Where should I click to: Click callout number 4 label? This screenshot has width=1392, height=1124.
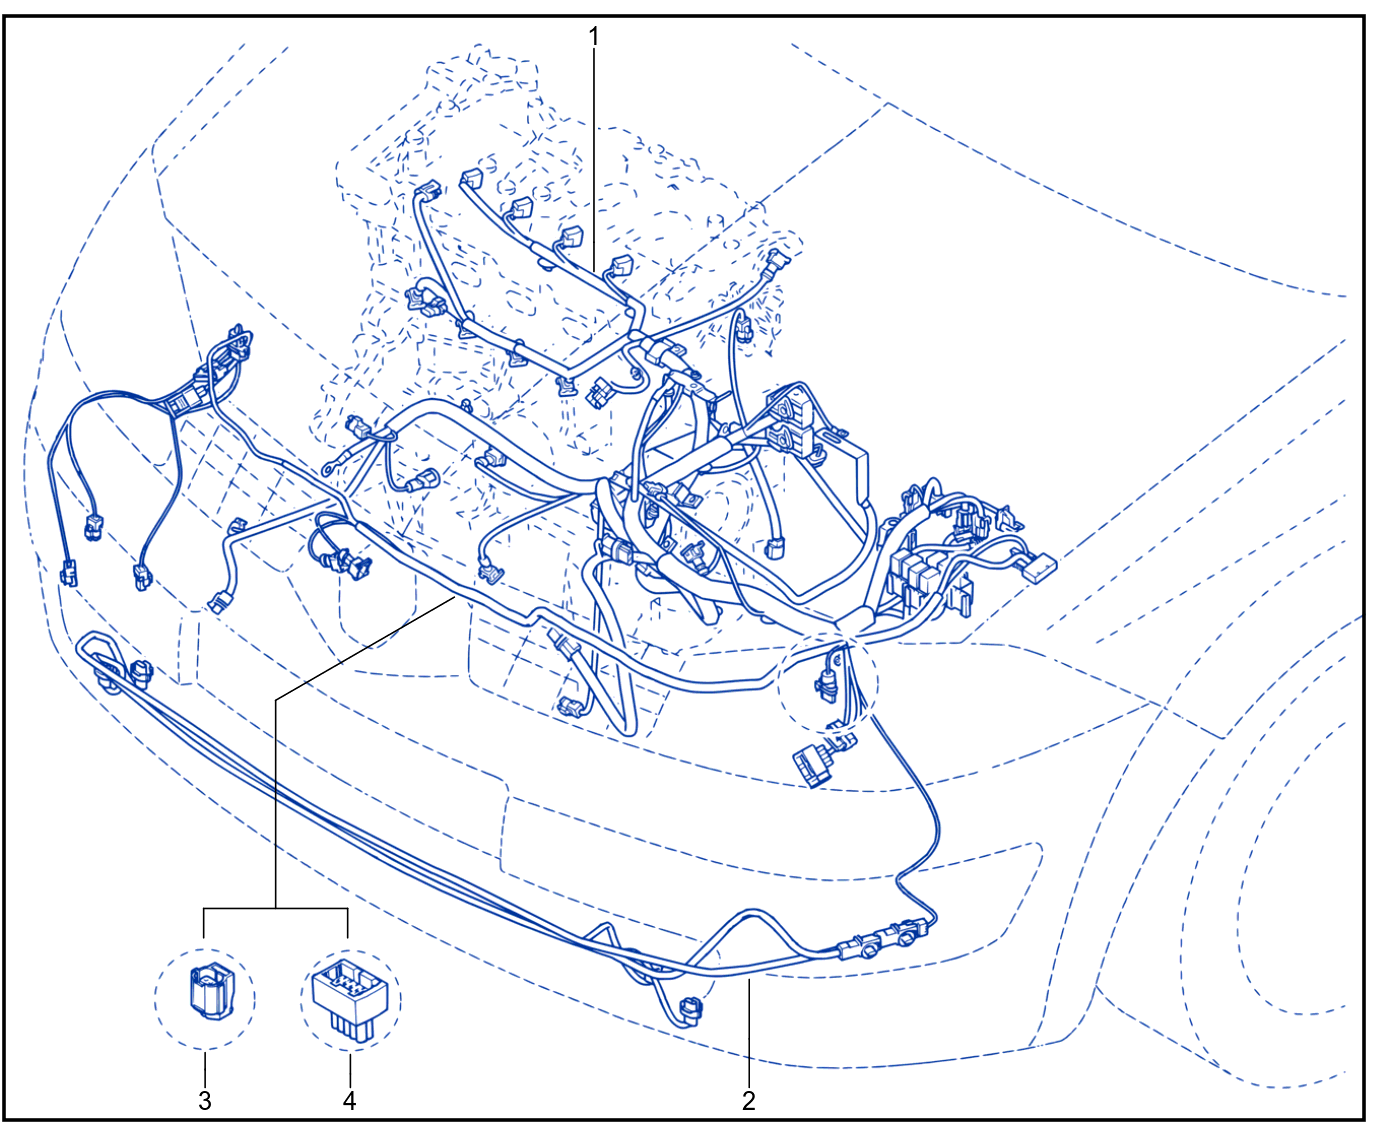pyautogui.click(x=349, y=1101)
